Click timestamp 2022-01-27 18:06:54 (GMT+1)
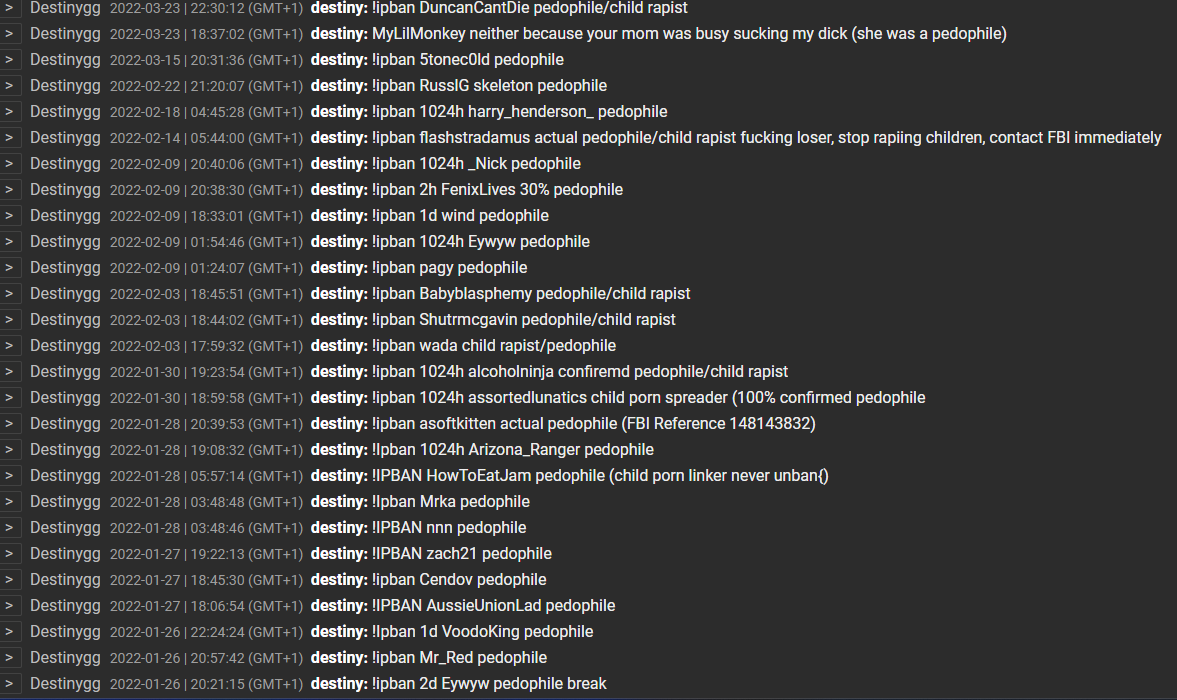Screen dimensions: 1177x700 tap(206, 606)
